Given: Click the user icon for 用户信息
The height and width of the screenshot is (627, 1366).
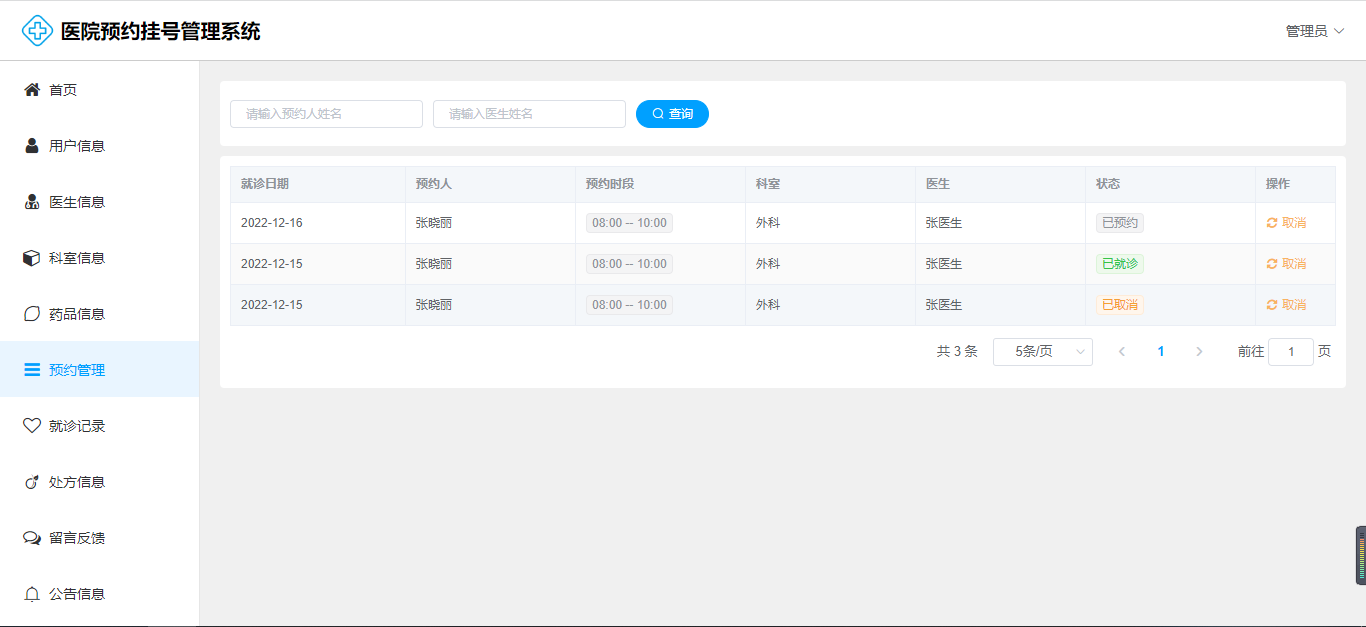Looking at the screenshot, I should coord(32,146).
